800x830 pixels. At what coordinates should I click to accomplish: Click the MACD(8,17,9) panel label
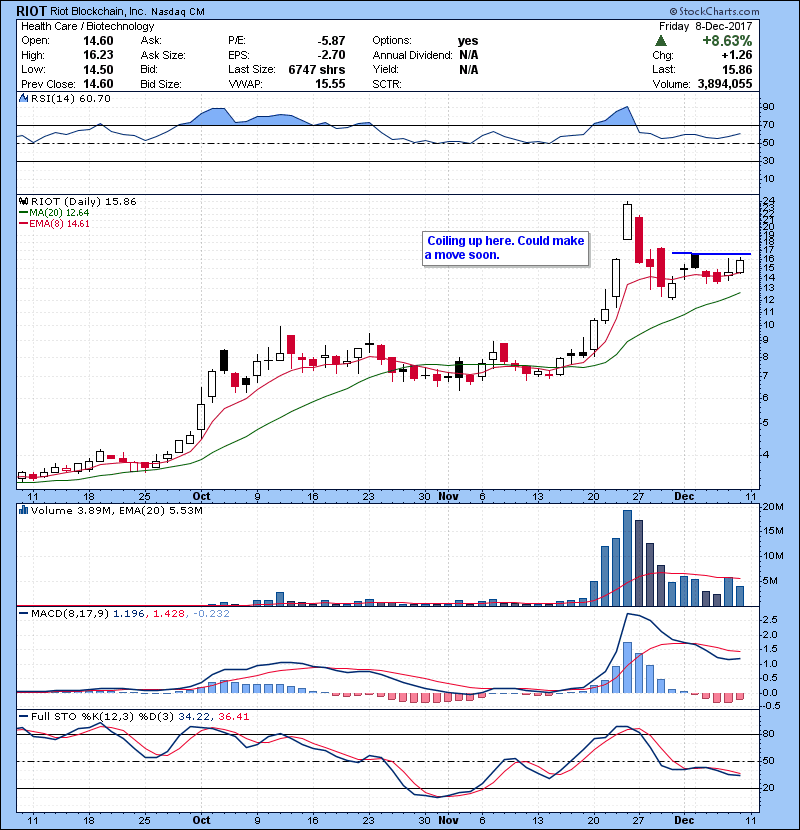point(70,614)
